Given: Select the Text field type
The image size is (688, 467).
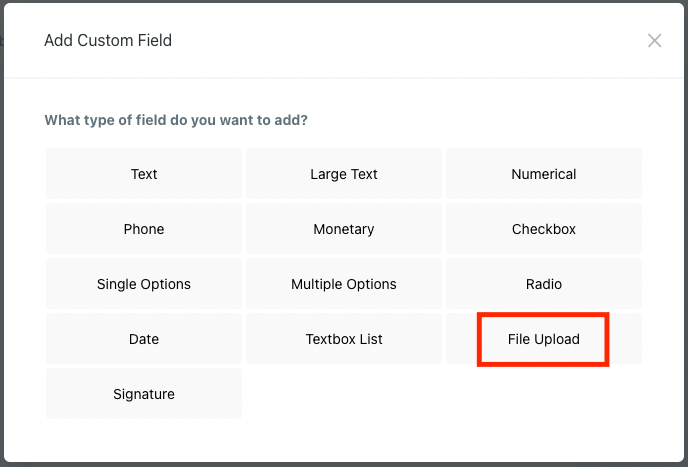Looking at the screenshot, I should (144, 174).
